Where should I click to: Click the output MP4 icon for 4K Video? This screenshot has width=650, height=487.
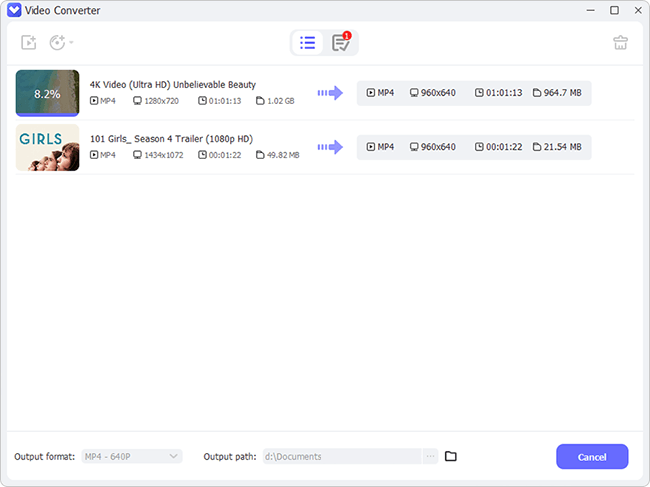pyautogui.click(x=371, y=93)
